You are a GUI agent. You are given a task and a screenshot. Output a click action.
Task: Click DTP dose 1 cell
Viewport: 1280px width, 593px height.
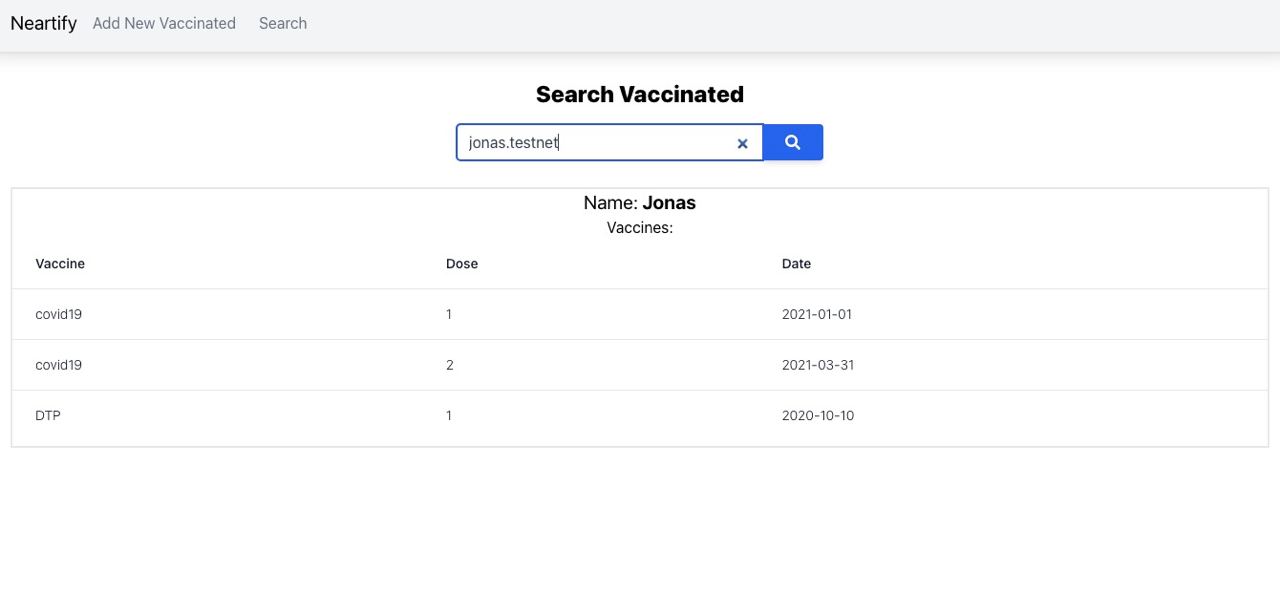point(449,415)
